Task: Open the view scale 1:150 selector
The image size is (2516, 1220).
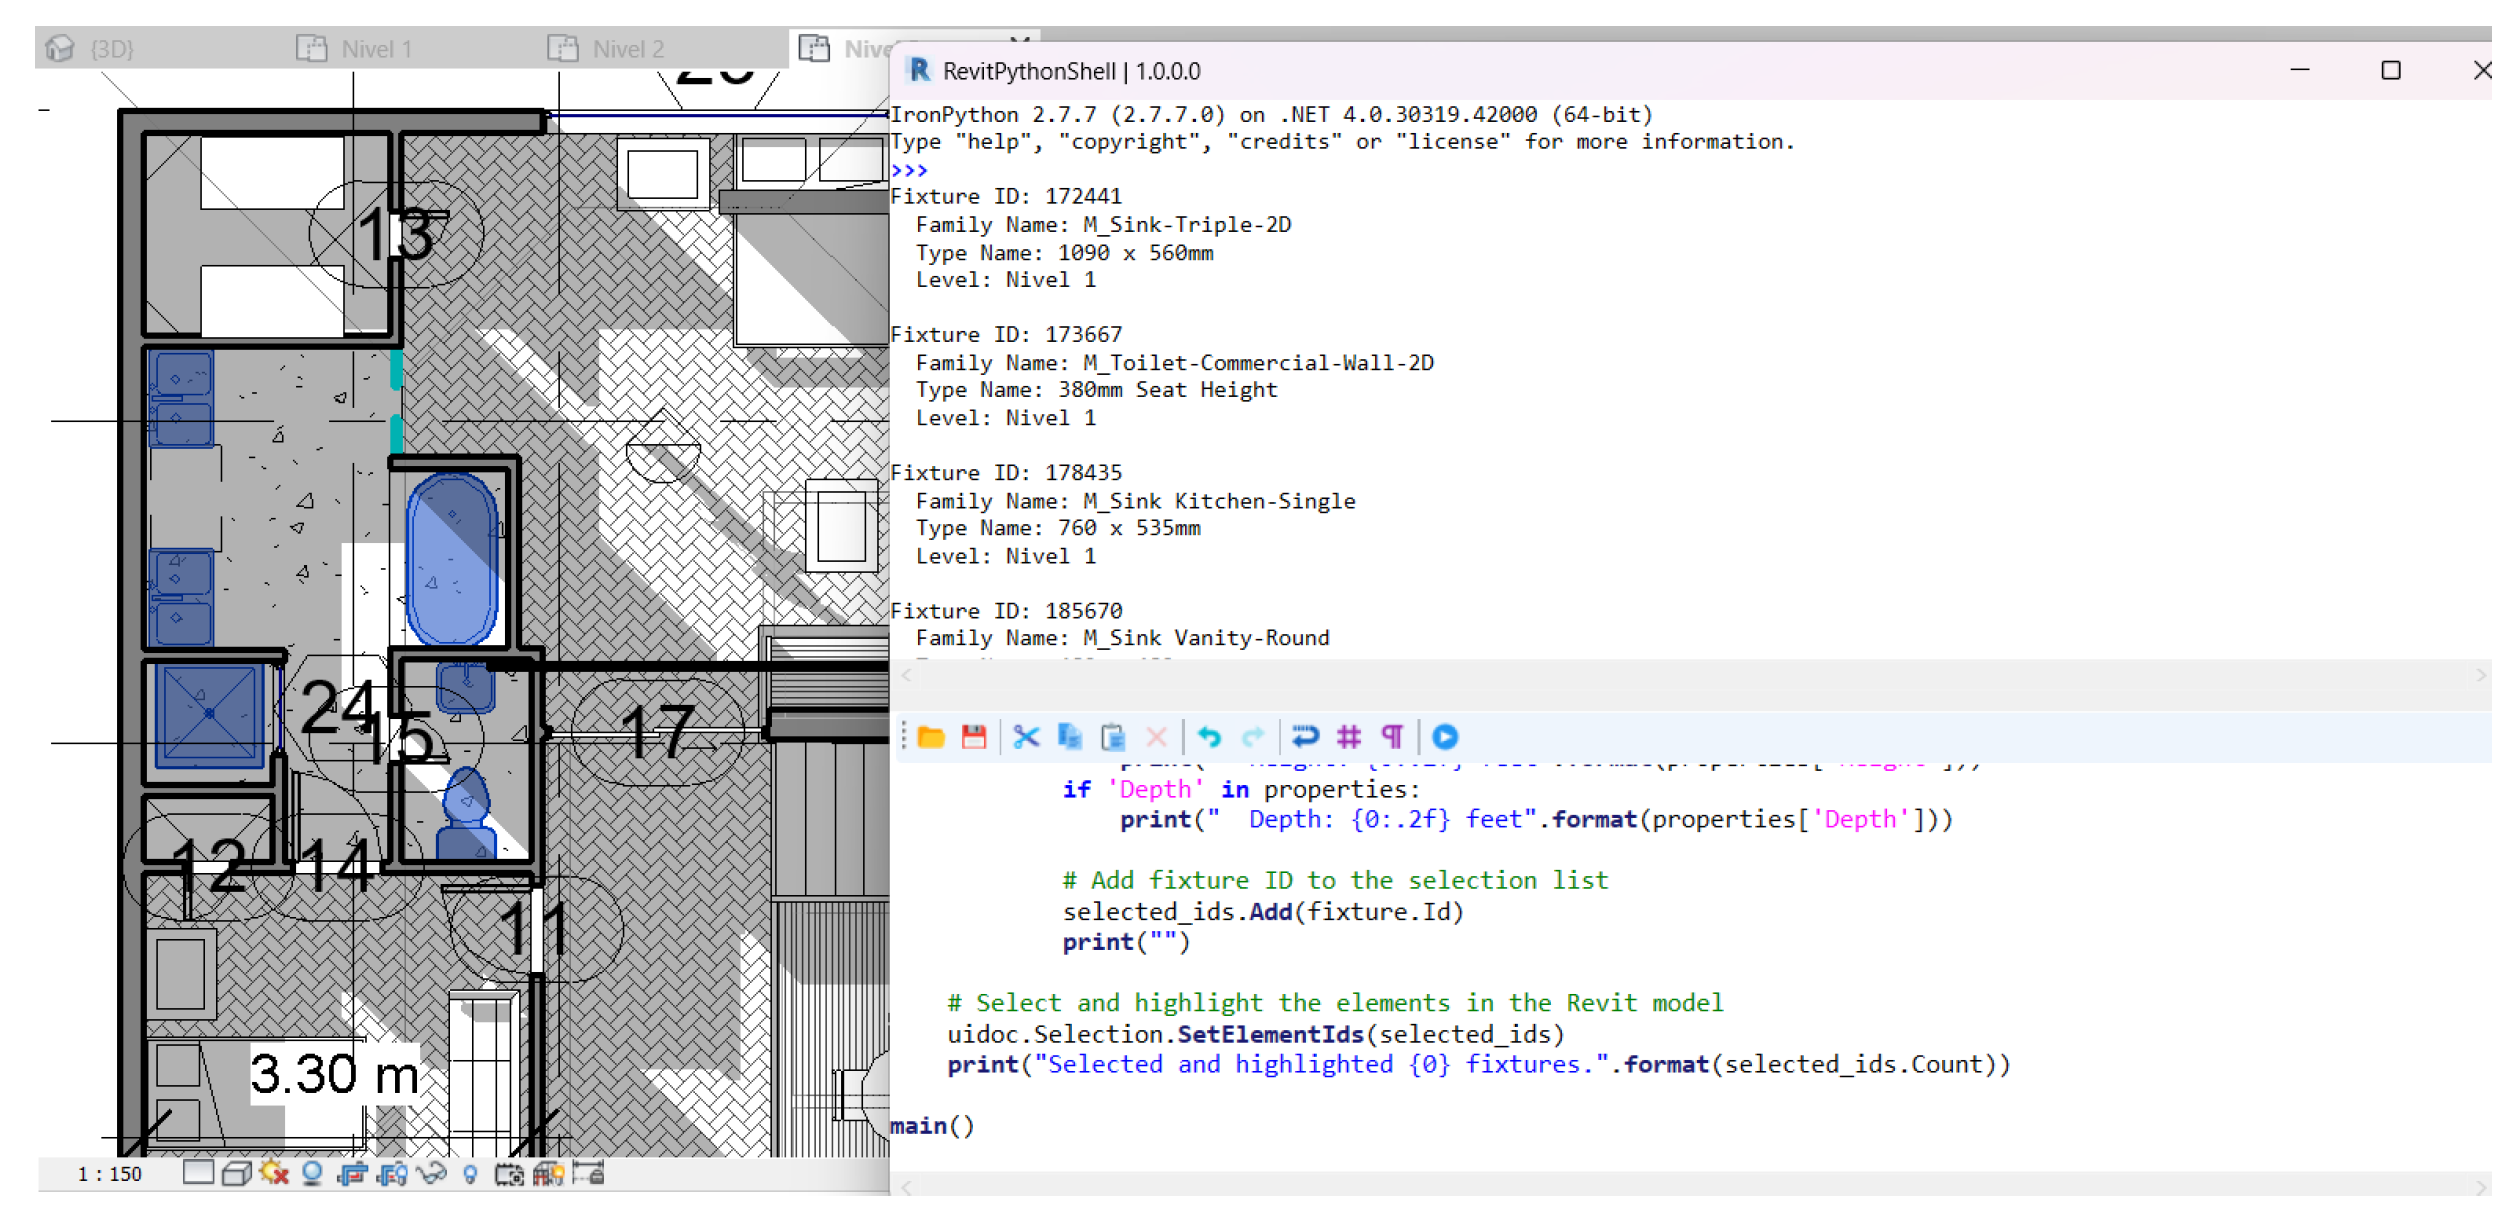Action: click(x=110, y=1175)
